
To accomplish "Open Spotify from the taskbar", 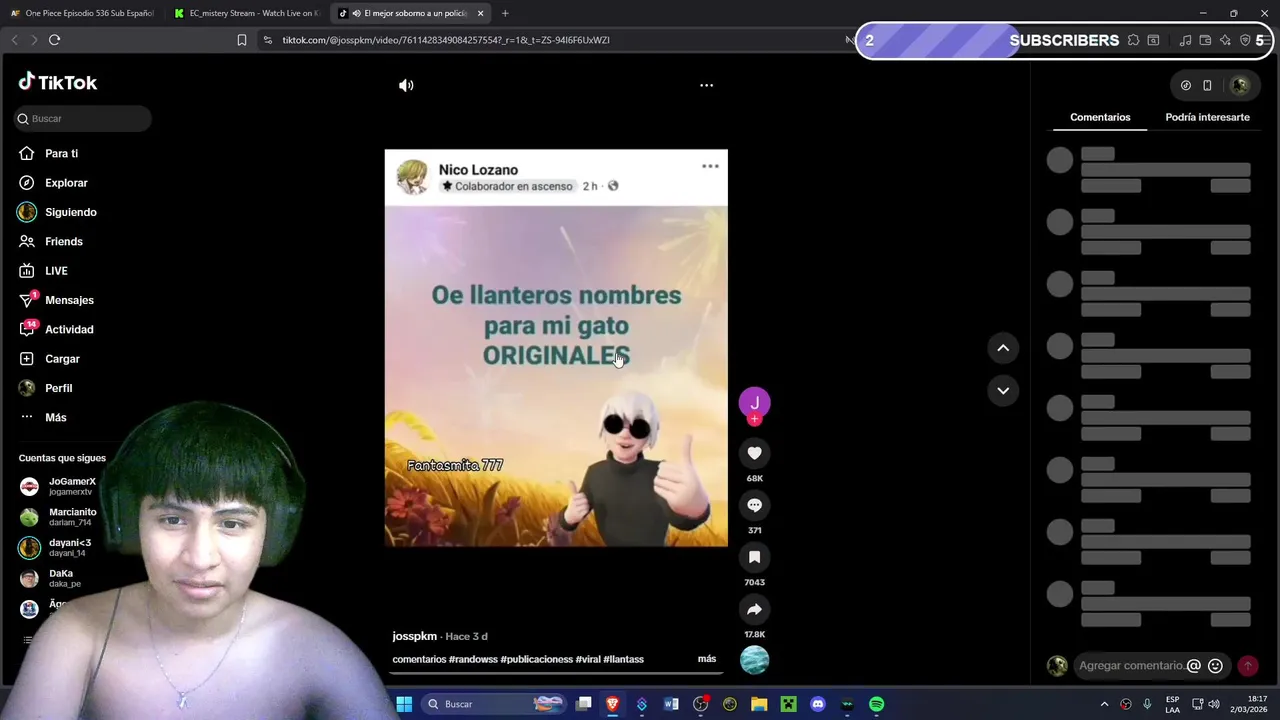I will pos(876,704).
